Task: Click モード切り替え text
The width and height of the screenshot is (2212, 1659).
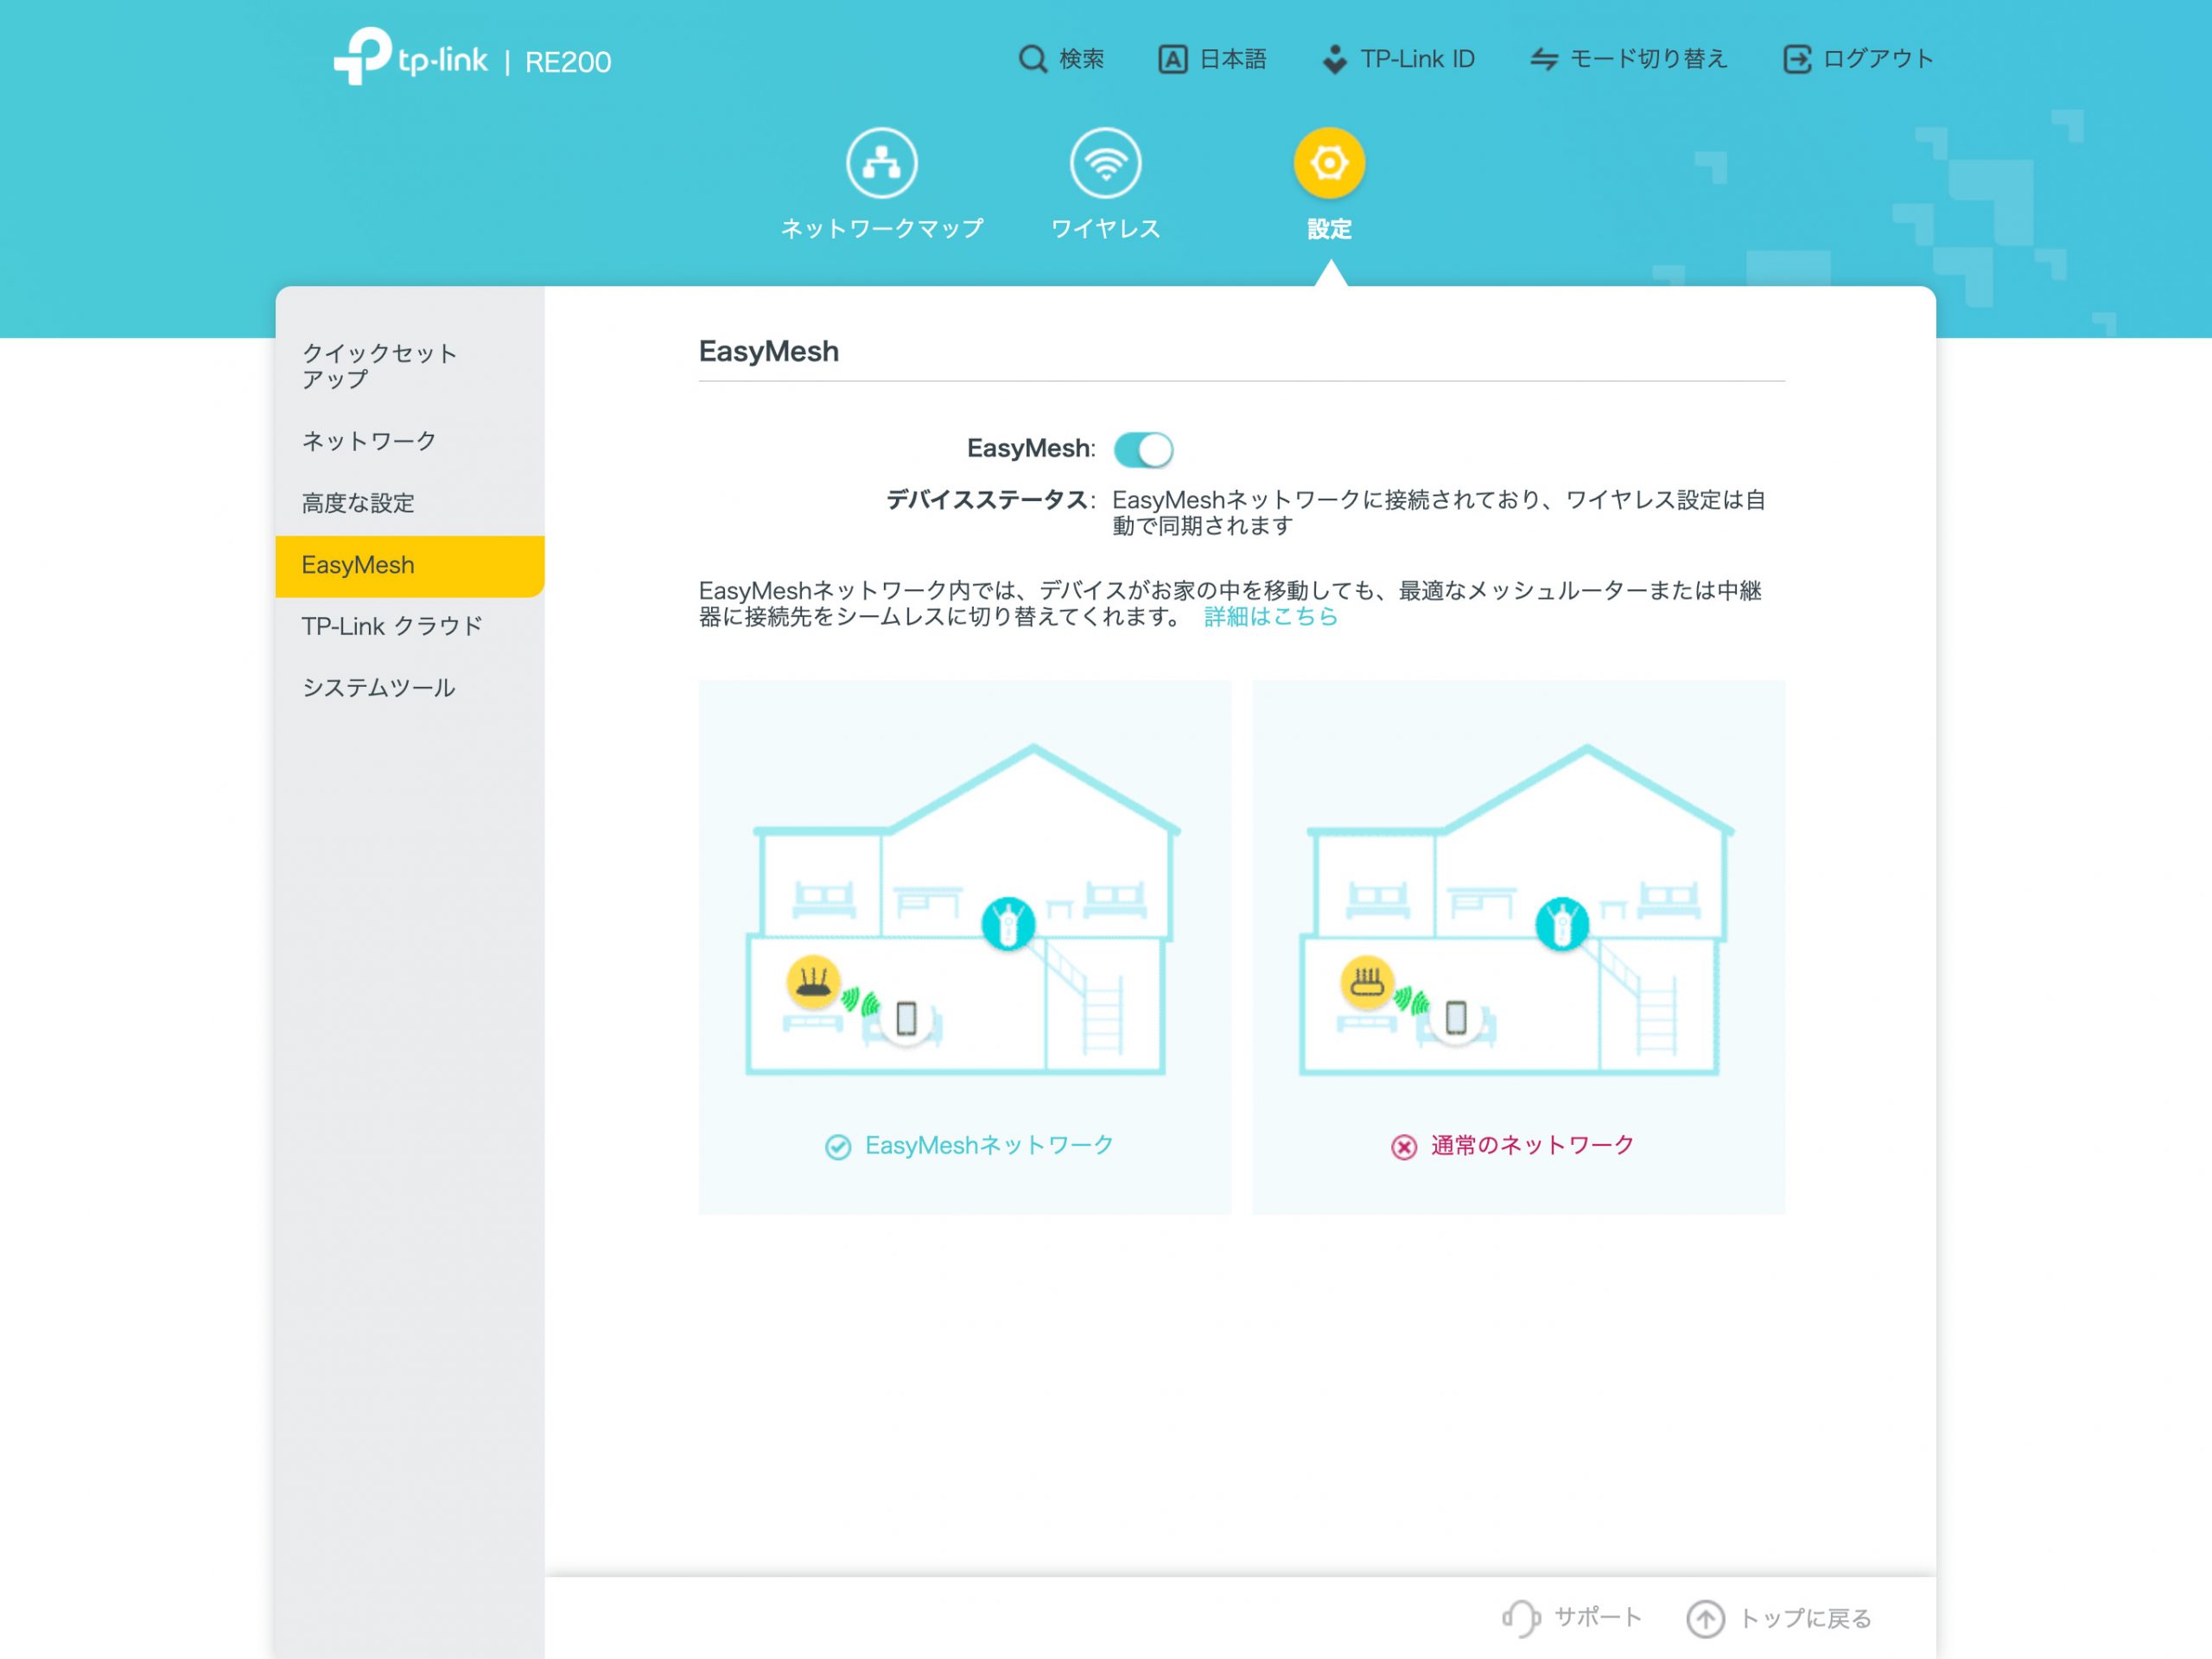Action: pyautogui.click(x=1648, y=59)
